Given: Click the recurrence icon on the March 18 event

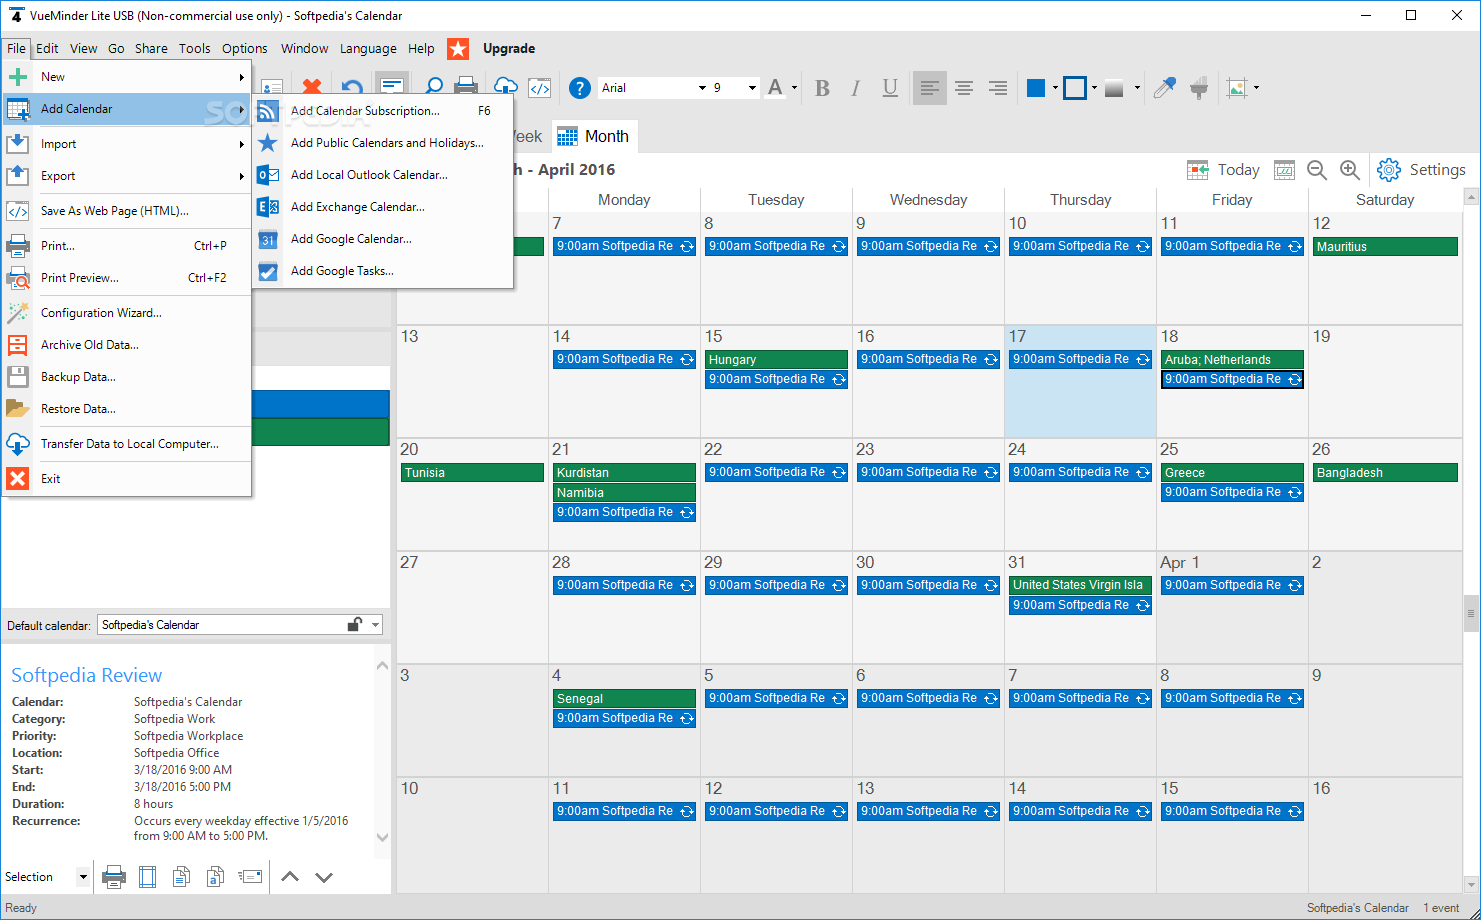Looking at the screenshot, I should pos(1294,380).
